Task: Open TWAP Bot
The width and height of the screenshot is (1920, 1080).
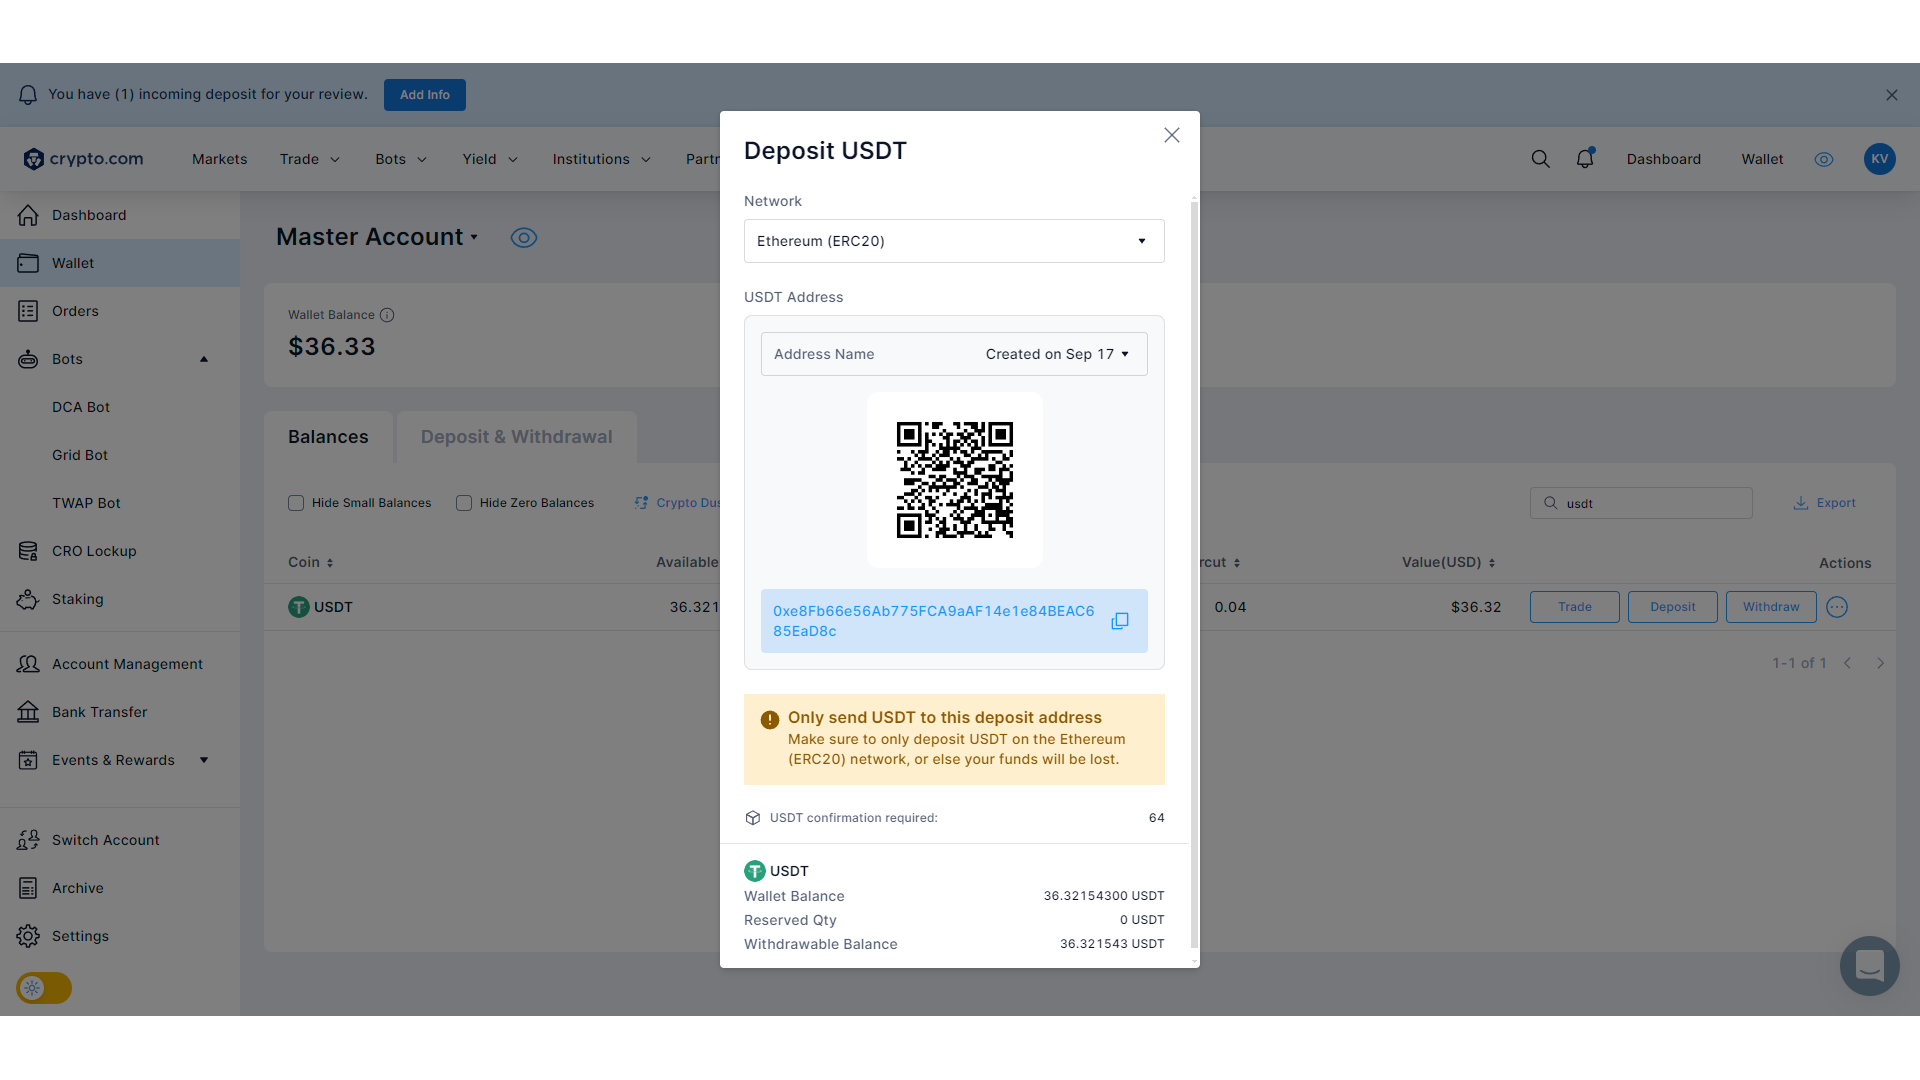Action: pos(86,503)
